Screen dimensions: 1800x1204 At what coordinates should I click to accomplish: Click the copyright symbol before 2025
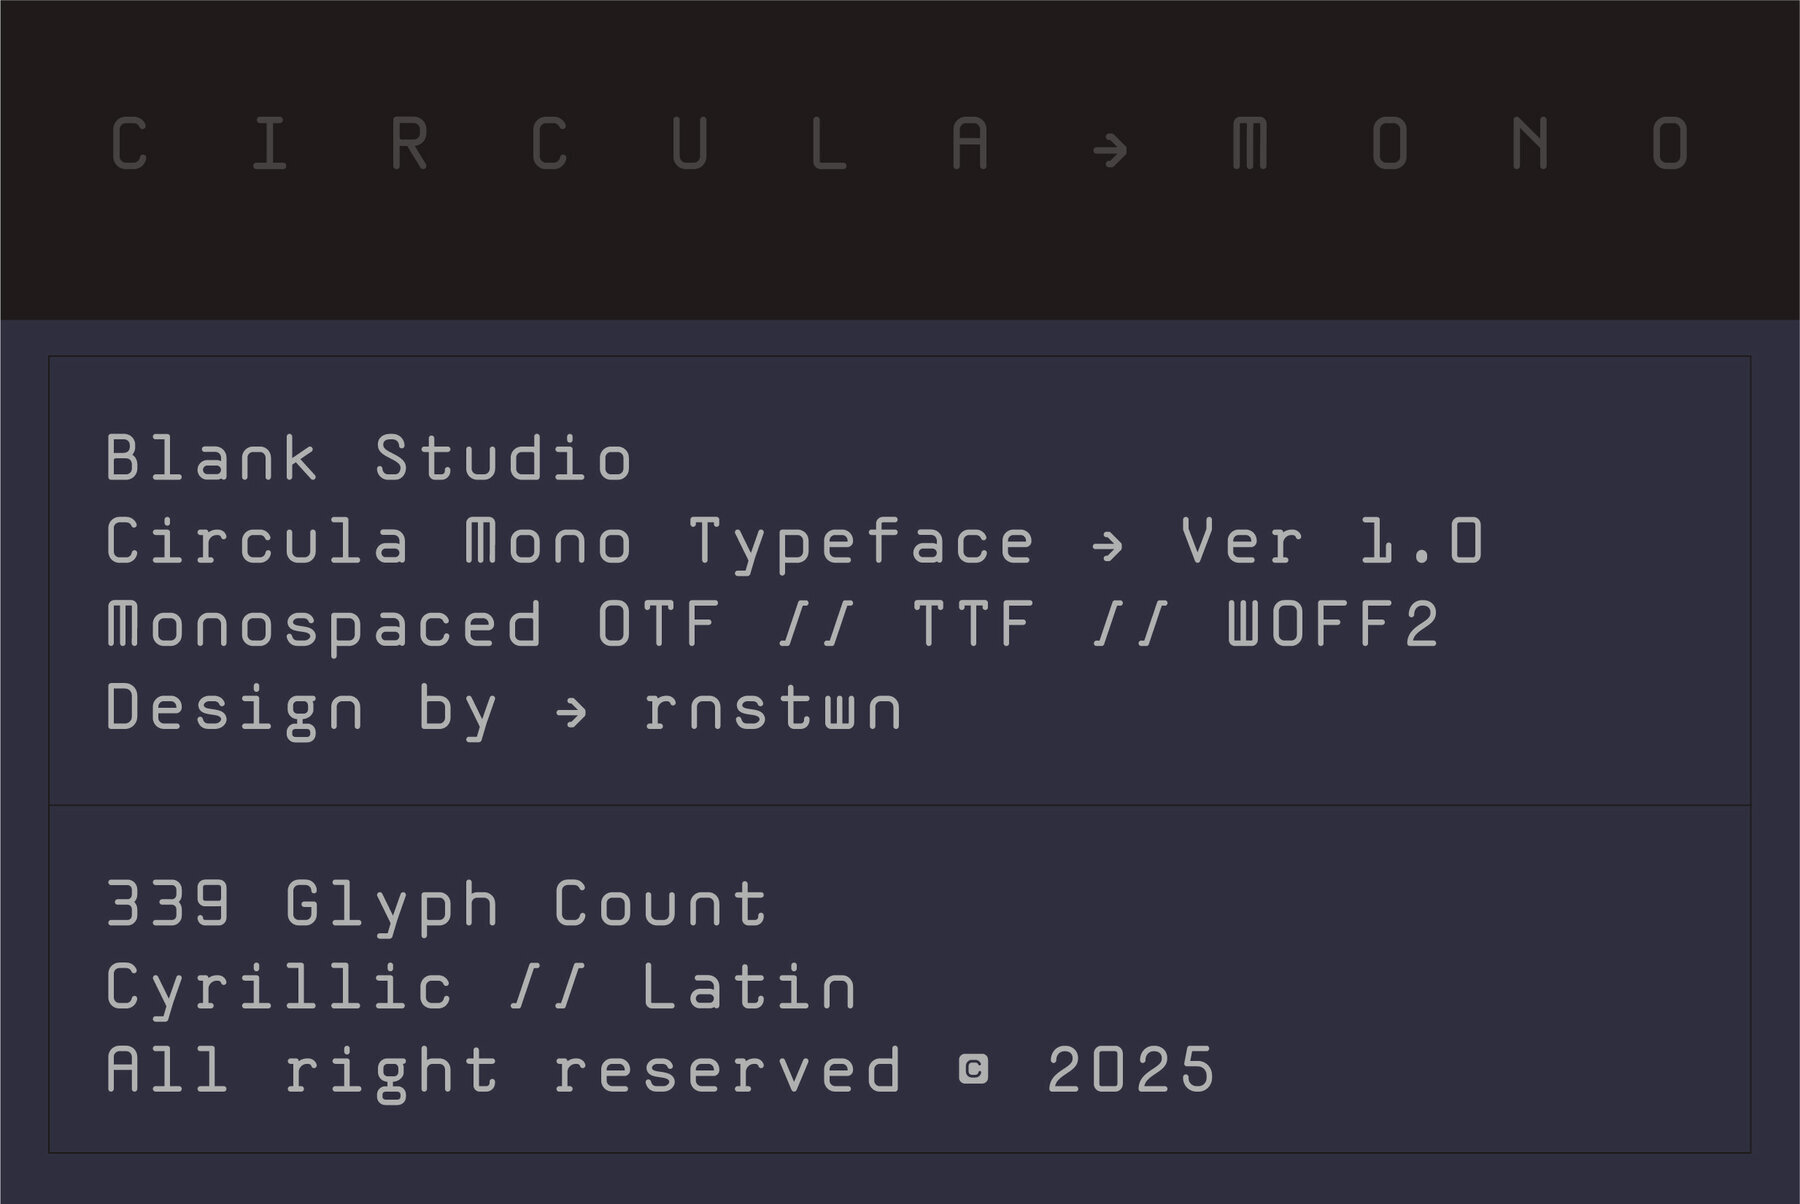coord(973,1069)
